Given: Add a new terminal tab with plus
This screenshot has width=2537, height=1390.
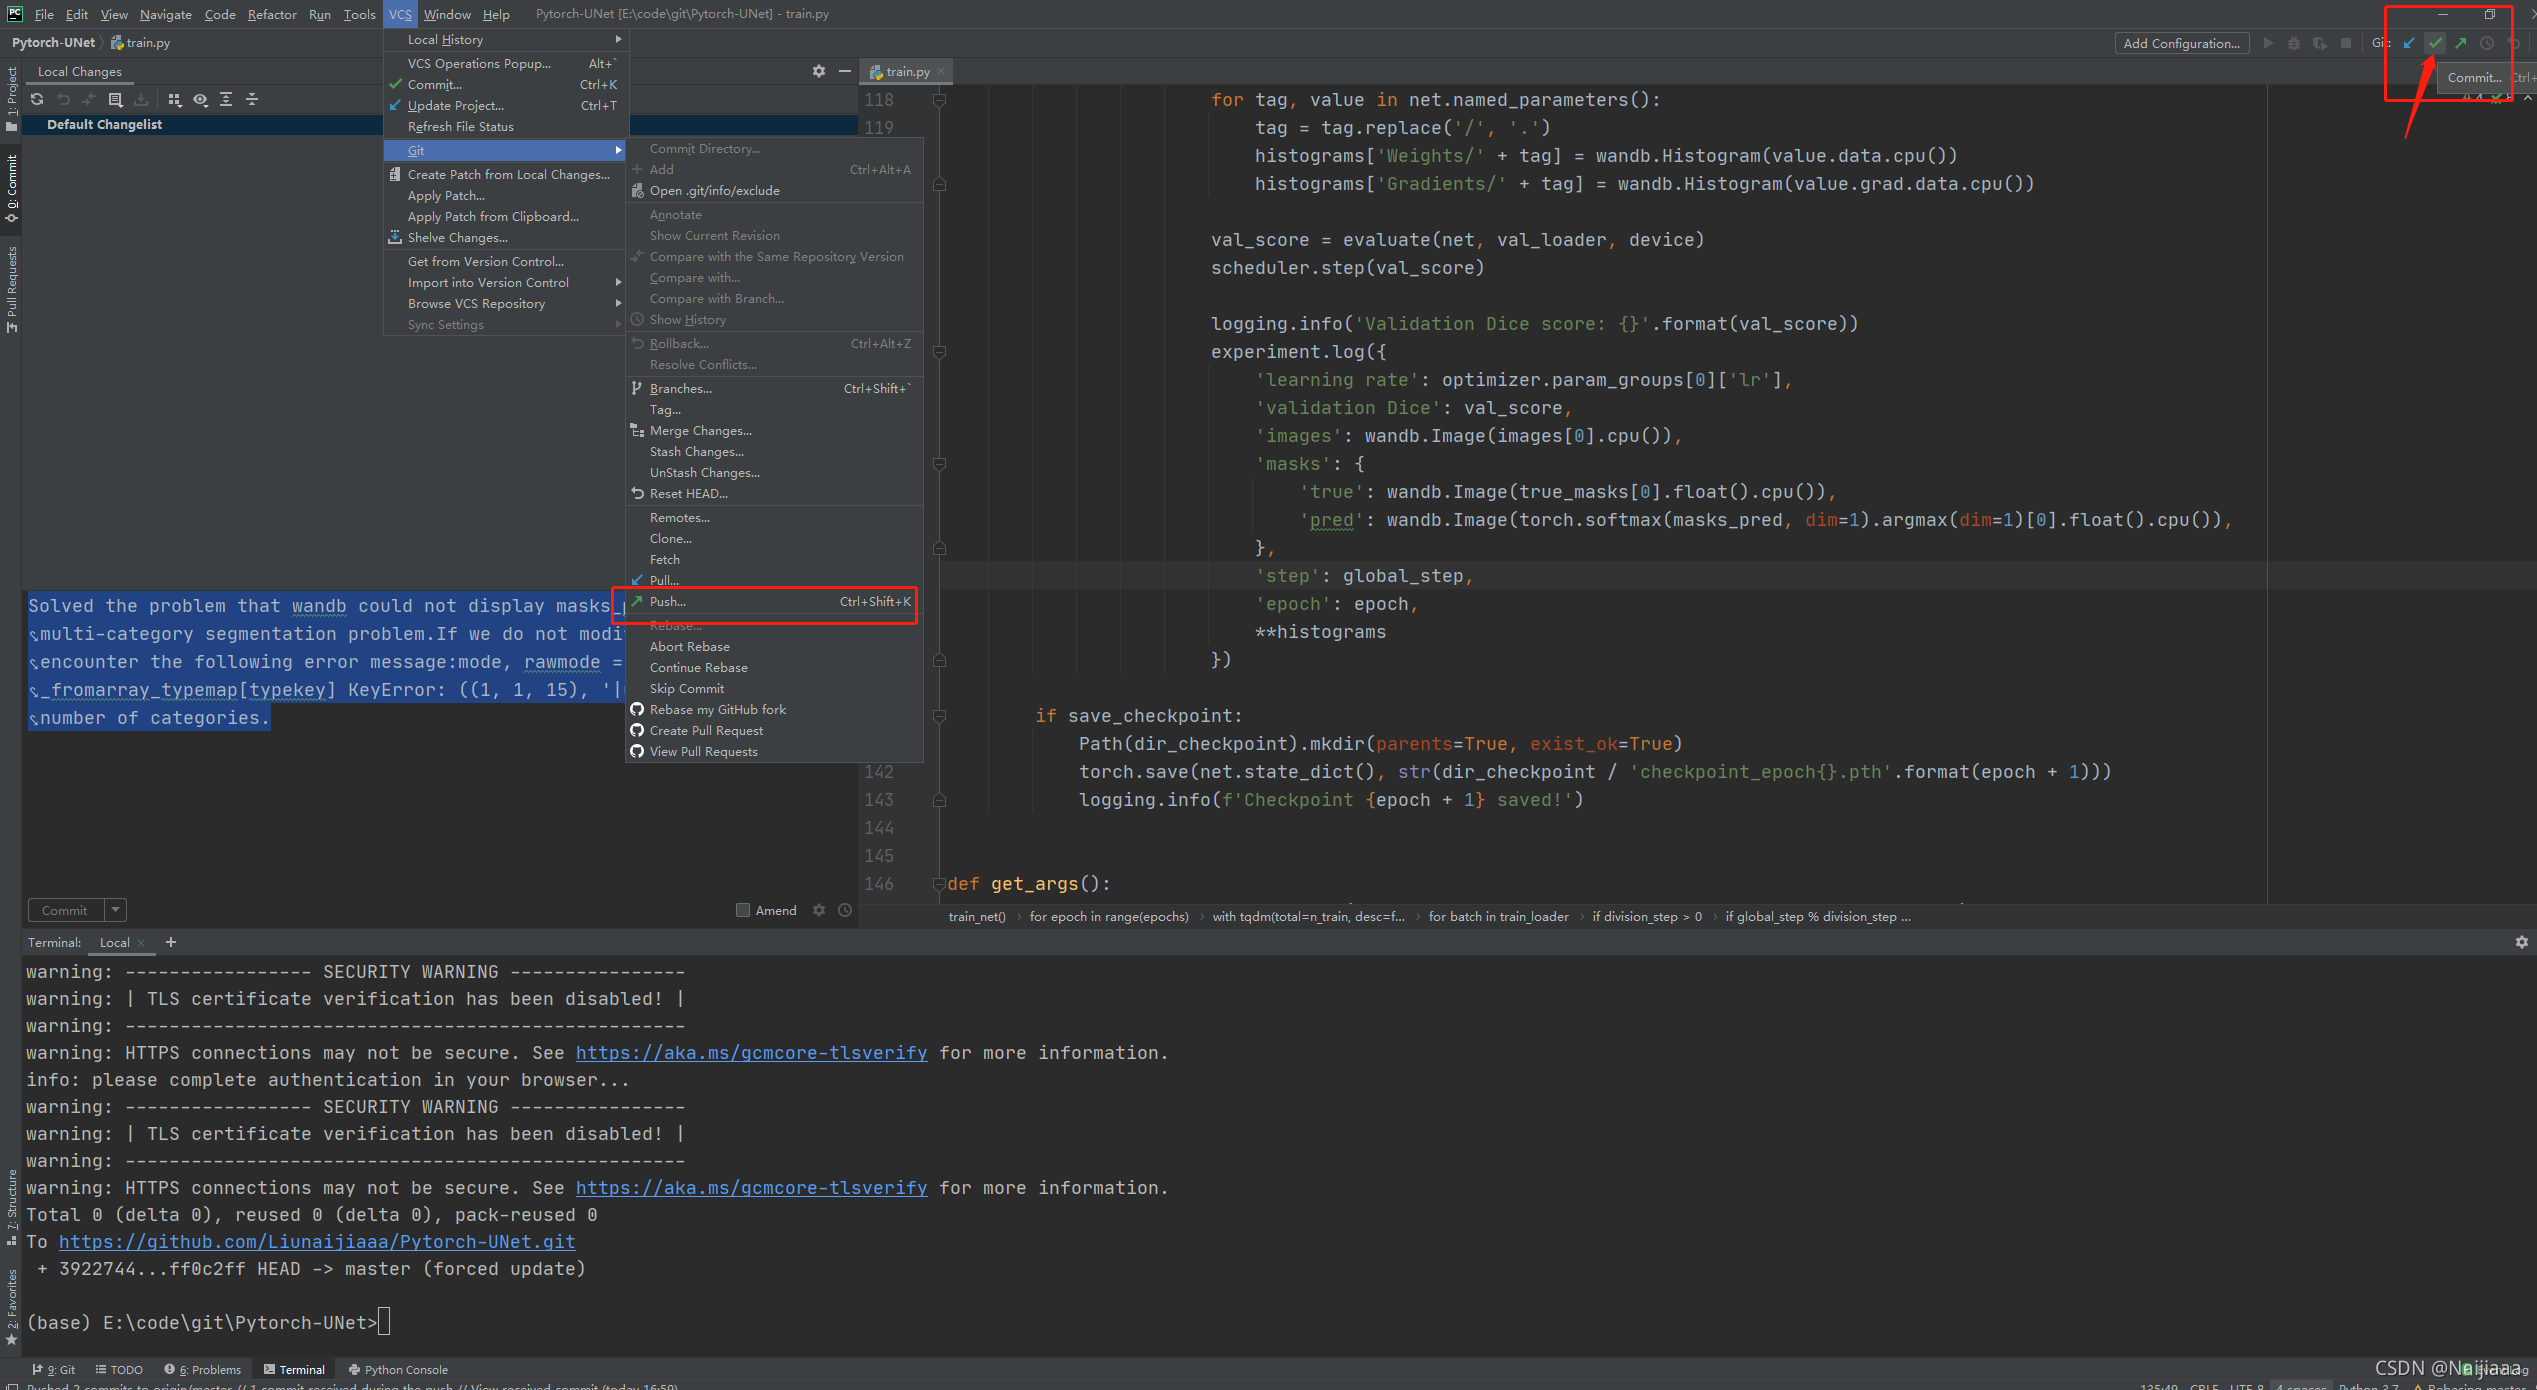Looking at the screenshot, I should [171, 942].
